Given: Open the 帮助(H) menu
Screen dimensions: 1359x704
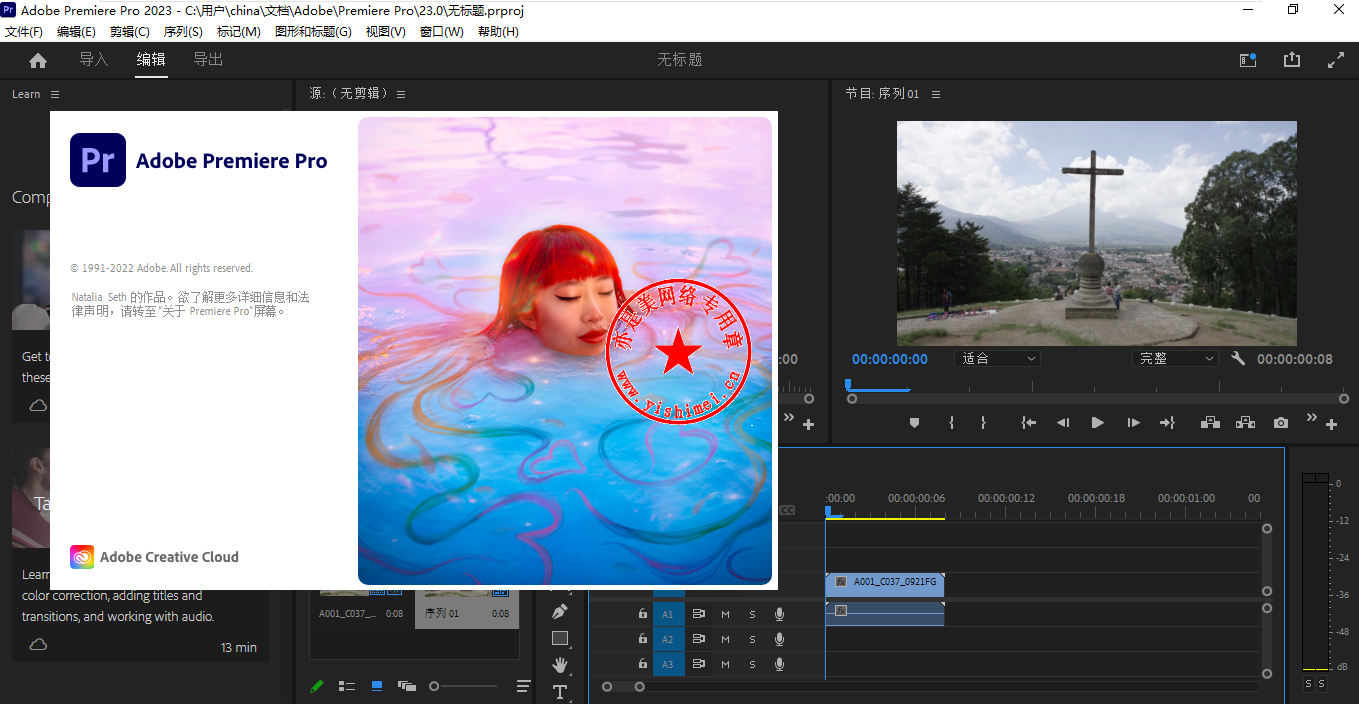Looking at the screenshot, I should coord(498,32).
